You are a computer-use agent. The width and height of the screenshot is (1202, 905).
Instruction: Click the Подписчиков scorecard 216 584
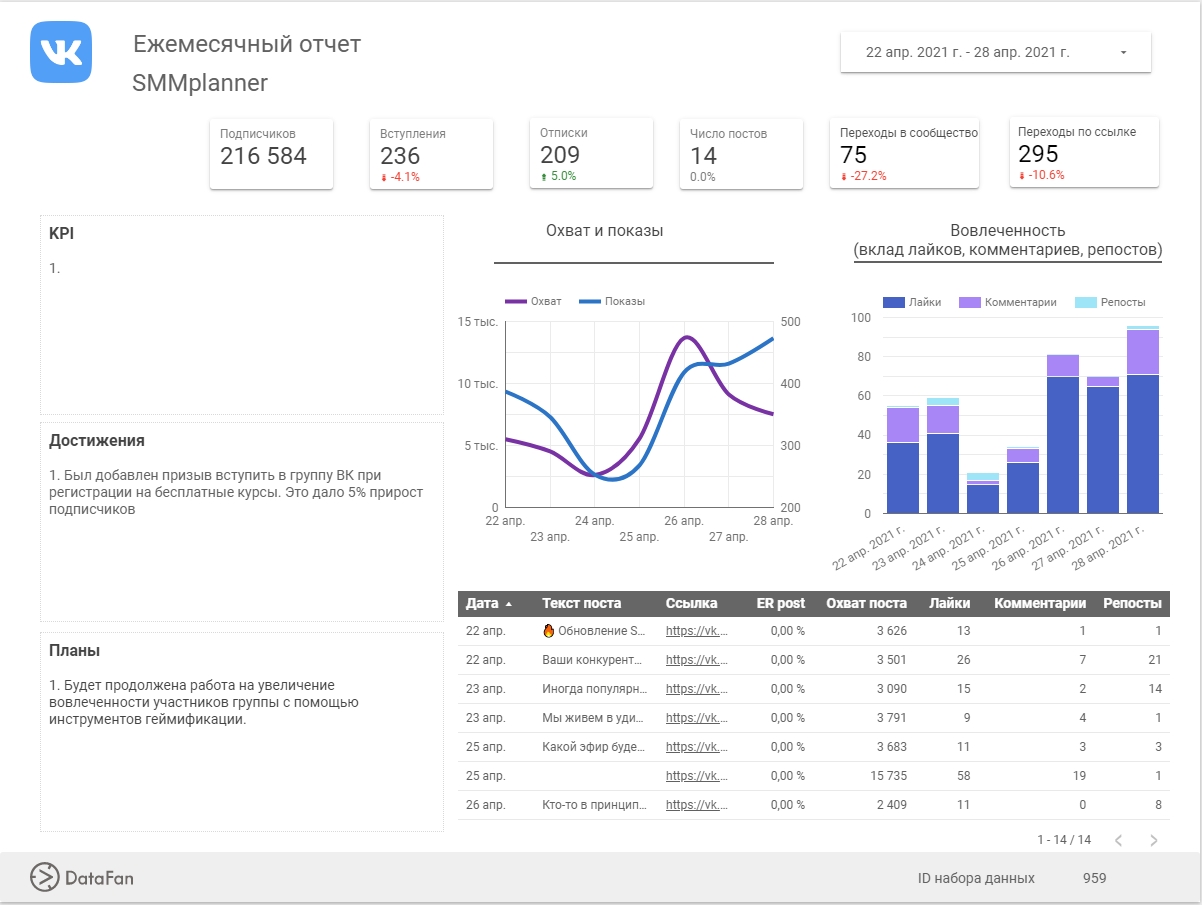263,156
